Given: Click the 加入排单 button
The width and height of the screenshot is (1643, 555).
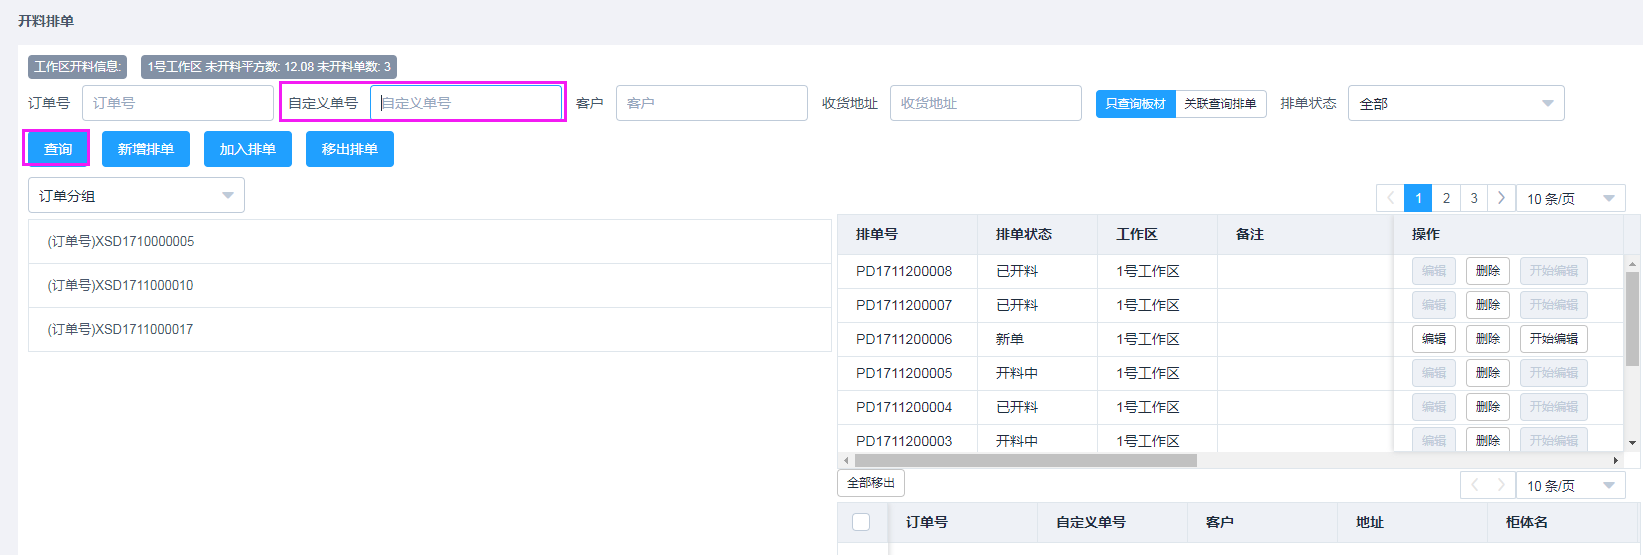Looking at the screenshot, I should (x=248, y=149).
